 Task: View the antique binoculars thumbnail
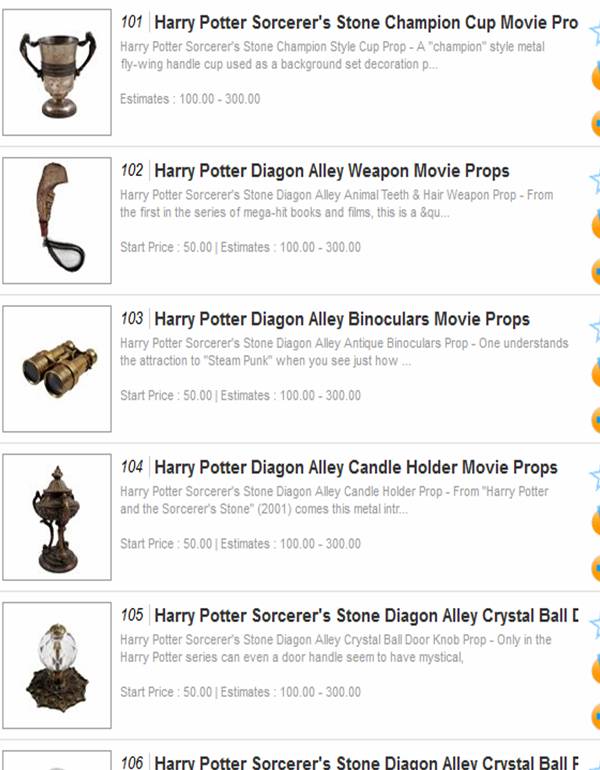[57, 369]
